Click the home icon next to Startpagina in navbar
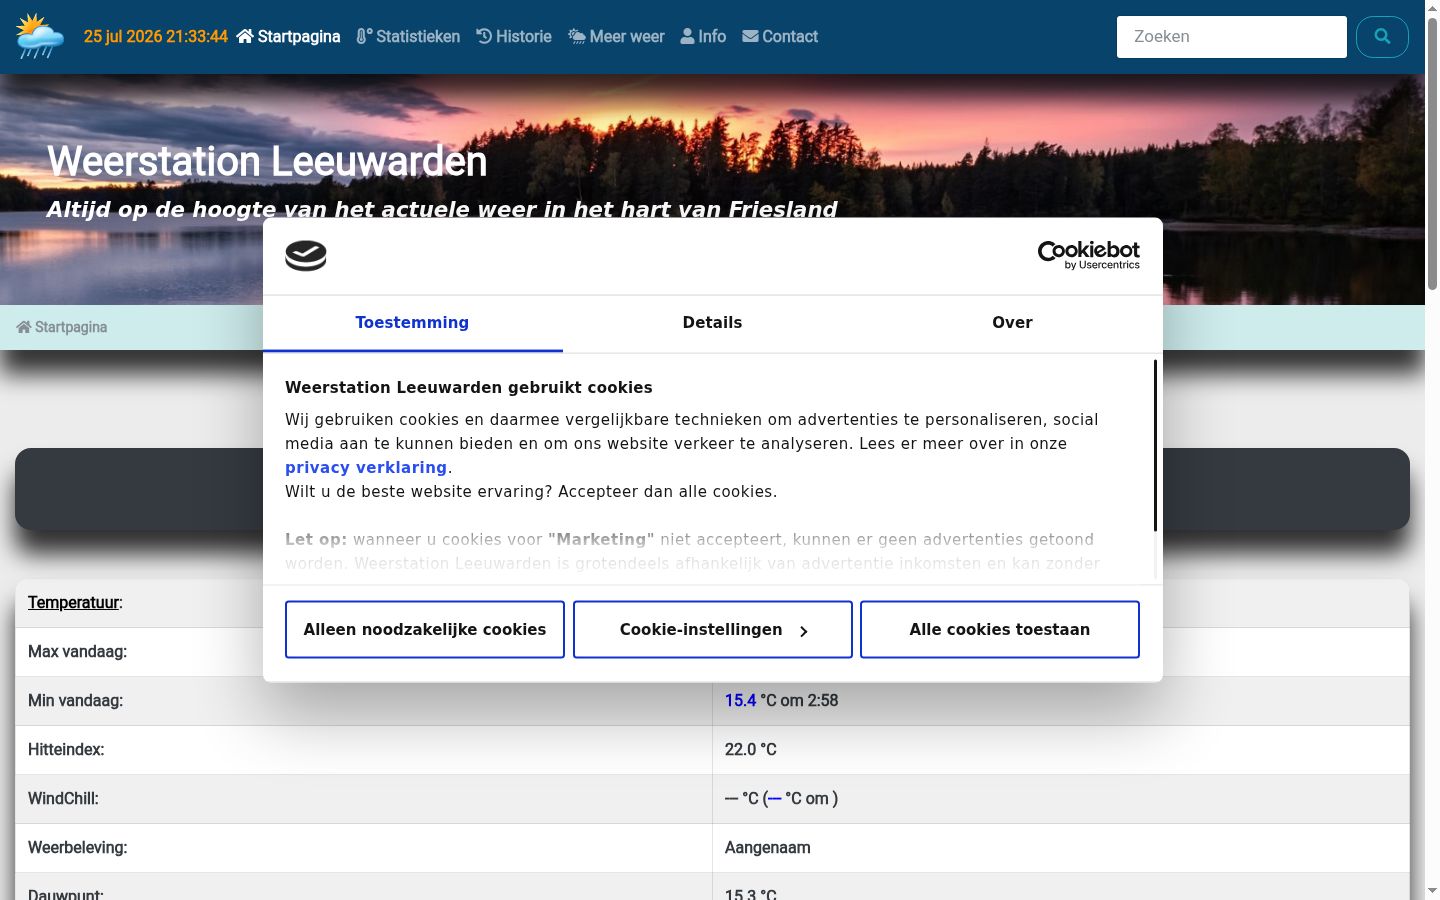The image size is (1440, 900). [245, 36]
